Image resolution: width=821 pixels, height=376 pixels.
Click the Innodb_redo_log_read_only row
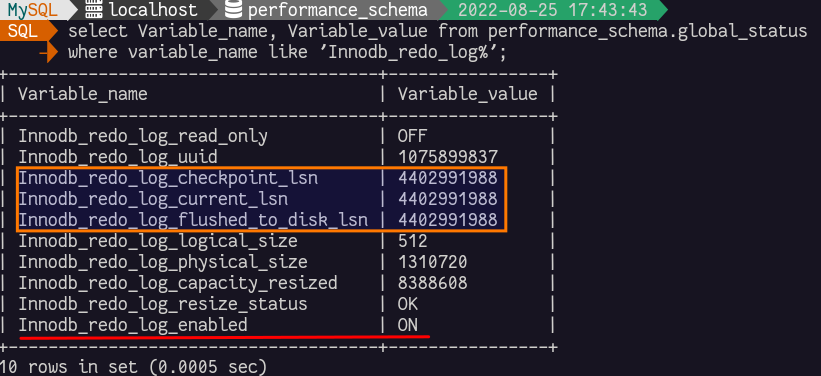click(278, 136)
